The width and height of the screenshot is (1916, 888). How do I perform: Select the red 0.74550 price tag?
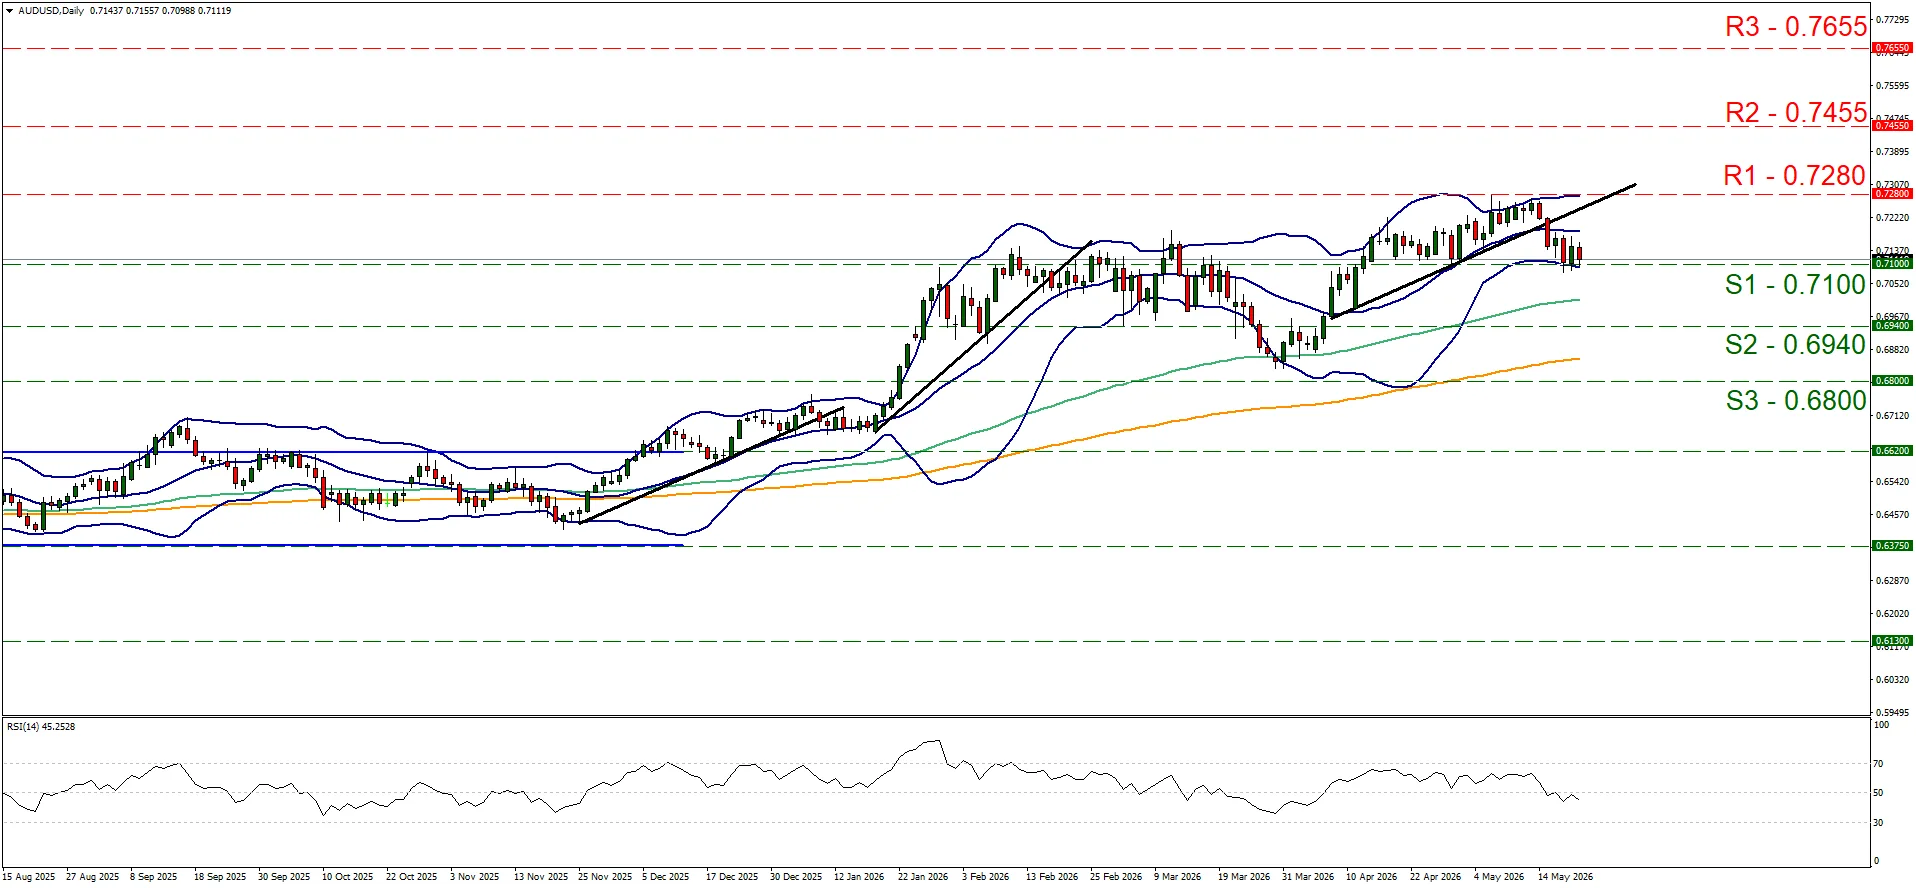(1892, 126)
